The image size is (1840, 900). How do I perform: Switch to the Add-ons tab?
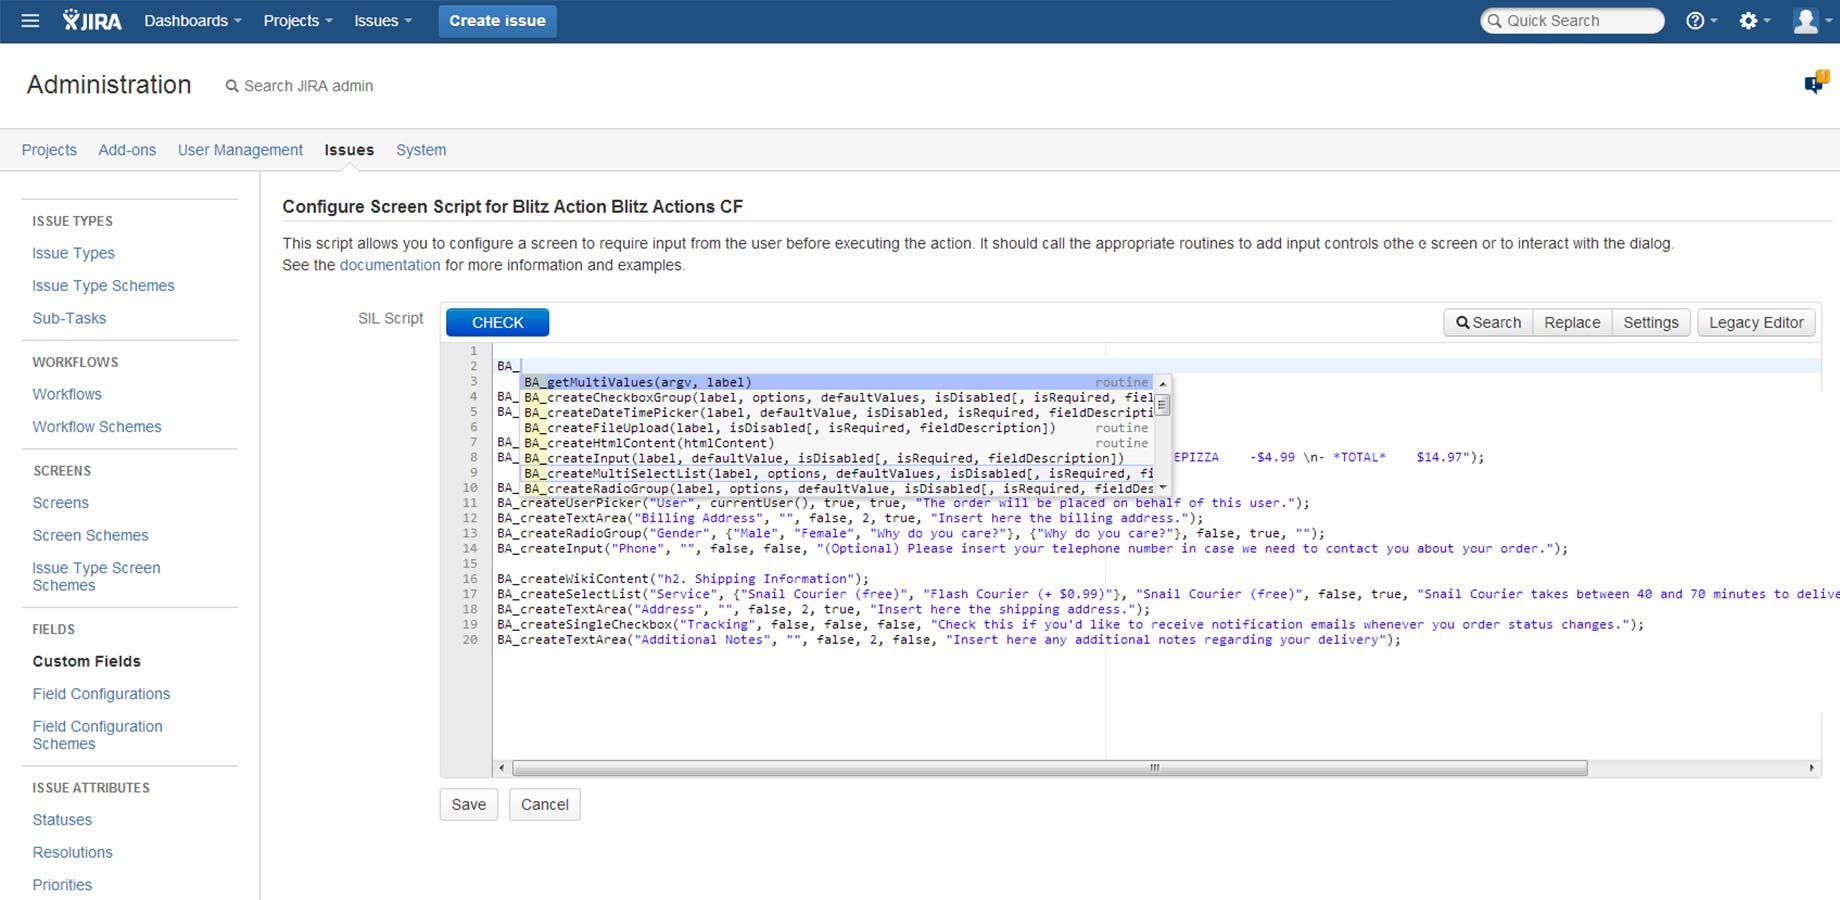tap(127, 150)
